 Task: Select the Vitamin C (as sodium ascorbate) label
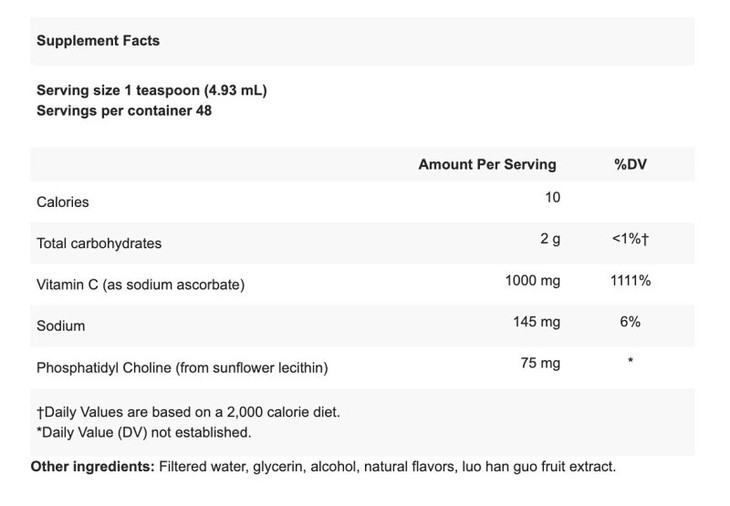(x=140, y=284)
